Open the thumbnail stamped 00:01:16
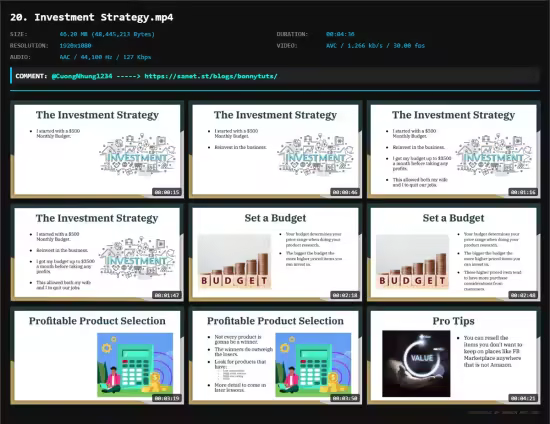Screen dimensions: 550x424 coord(454,150)
